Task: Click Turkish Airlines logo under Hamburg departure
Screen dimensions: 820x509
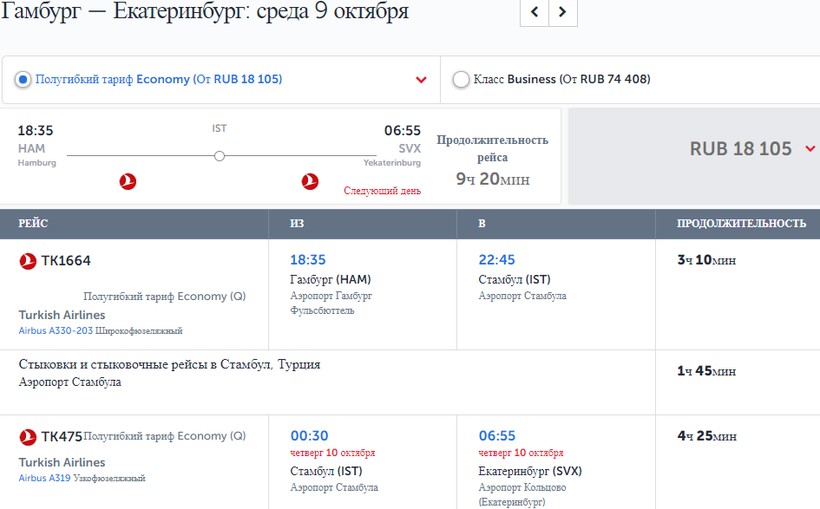Action: [127, 181]
